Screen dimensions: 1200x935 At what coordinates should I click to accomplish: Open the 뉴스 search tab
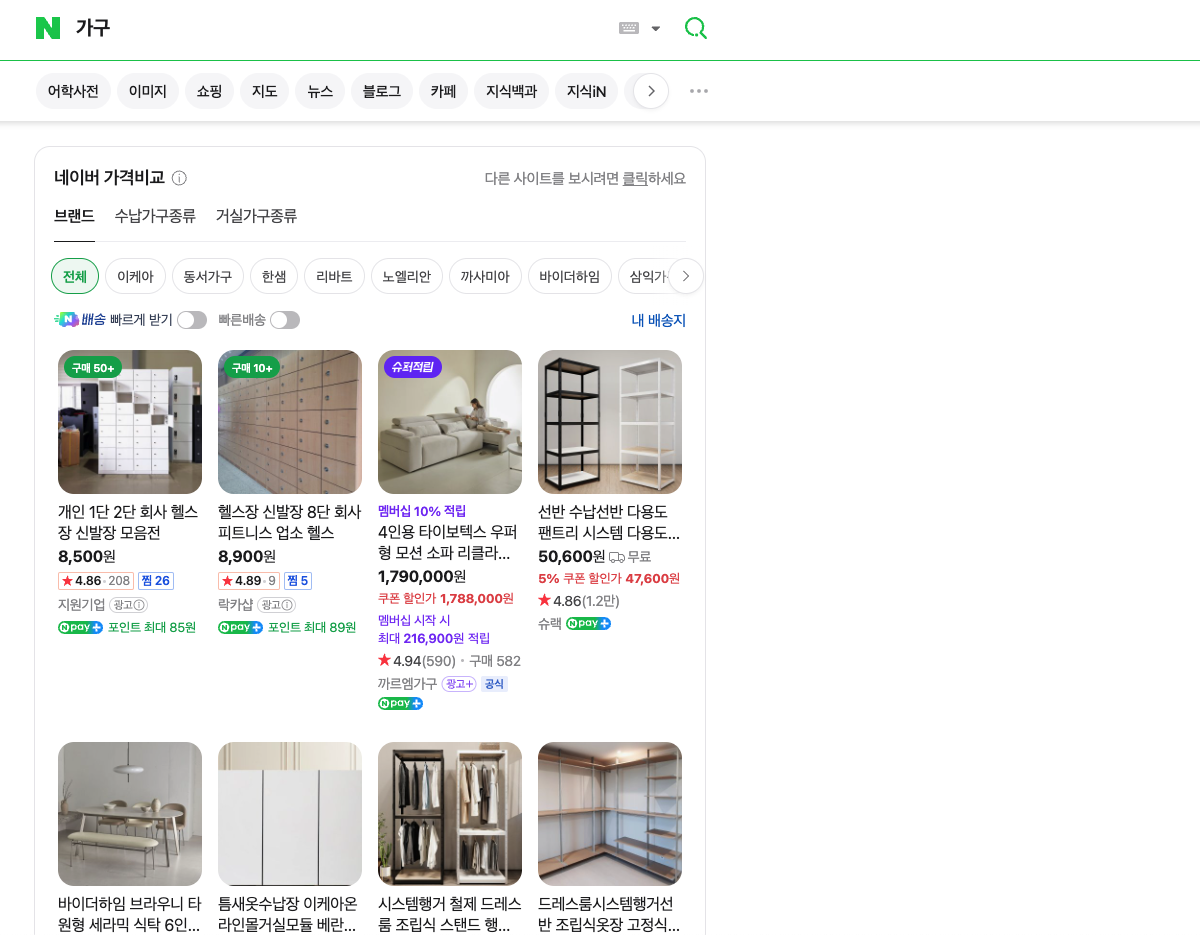pos(320,91)
